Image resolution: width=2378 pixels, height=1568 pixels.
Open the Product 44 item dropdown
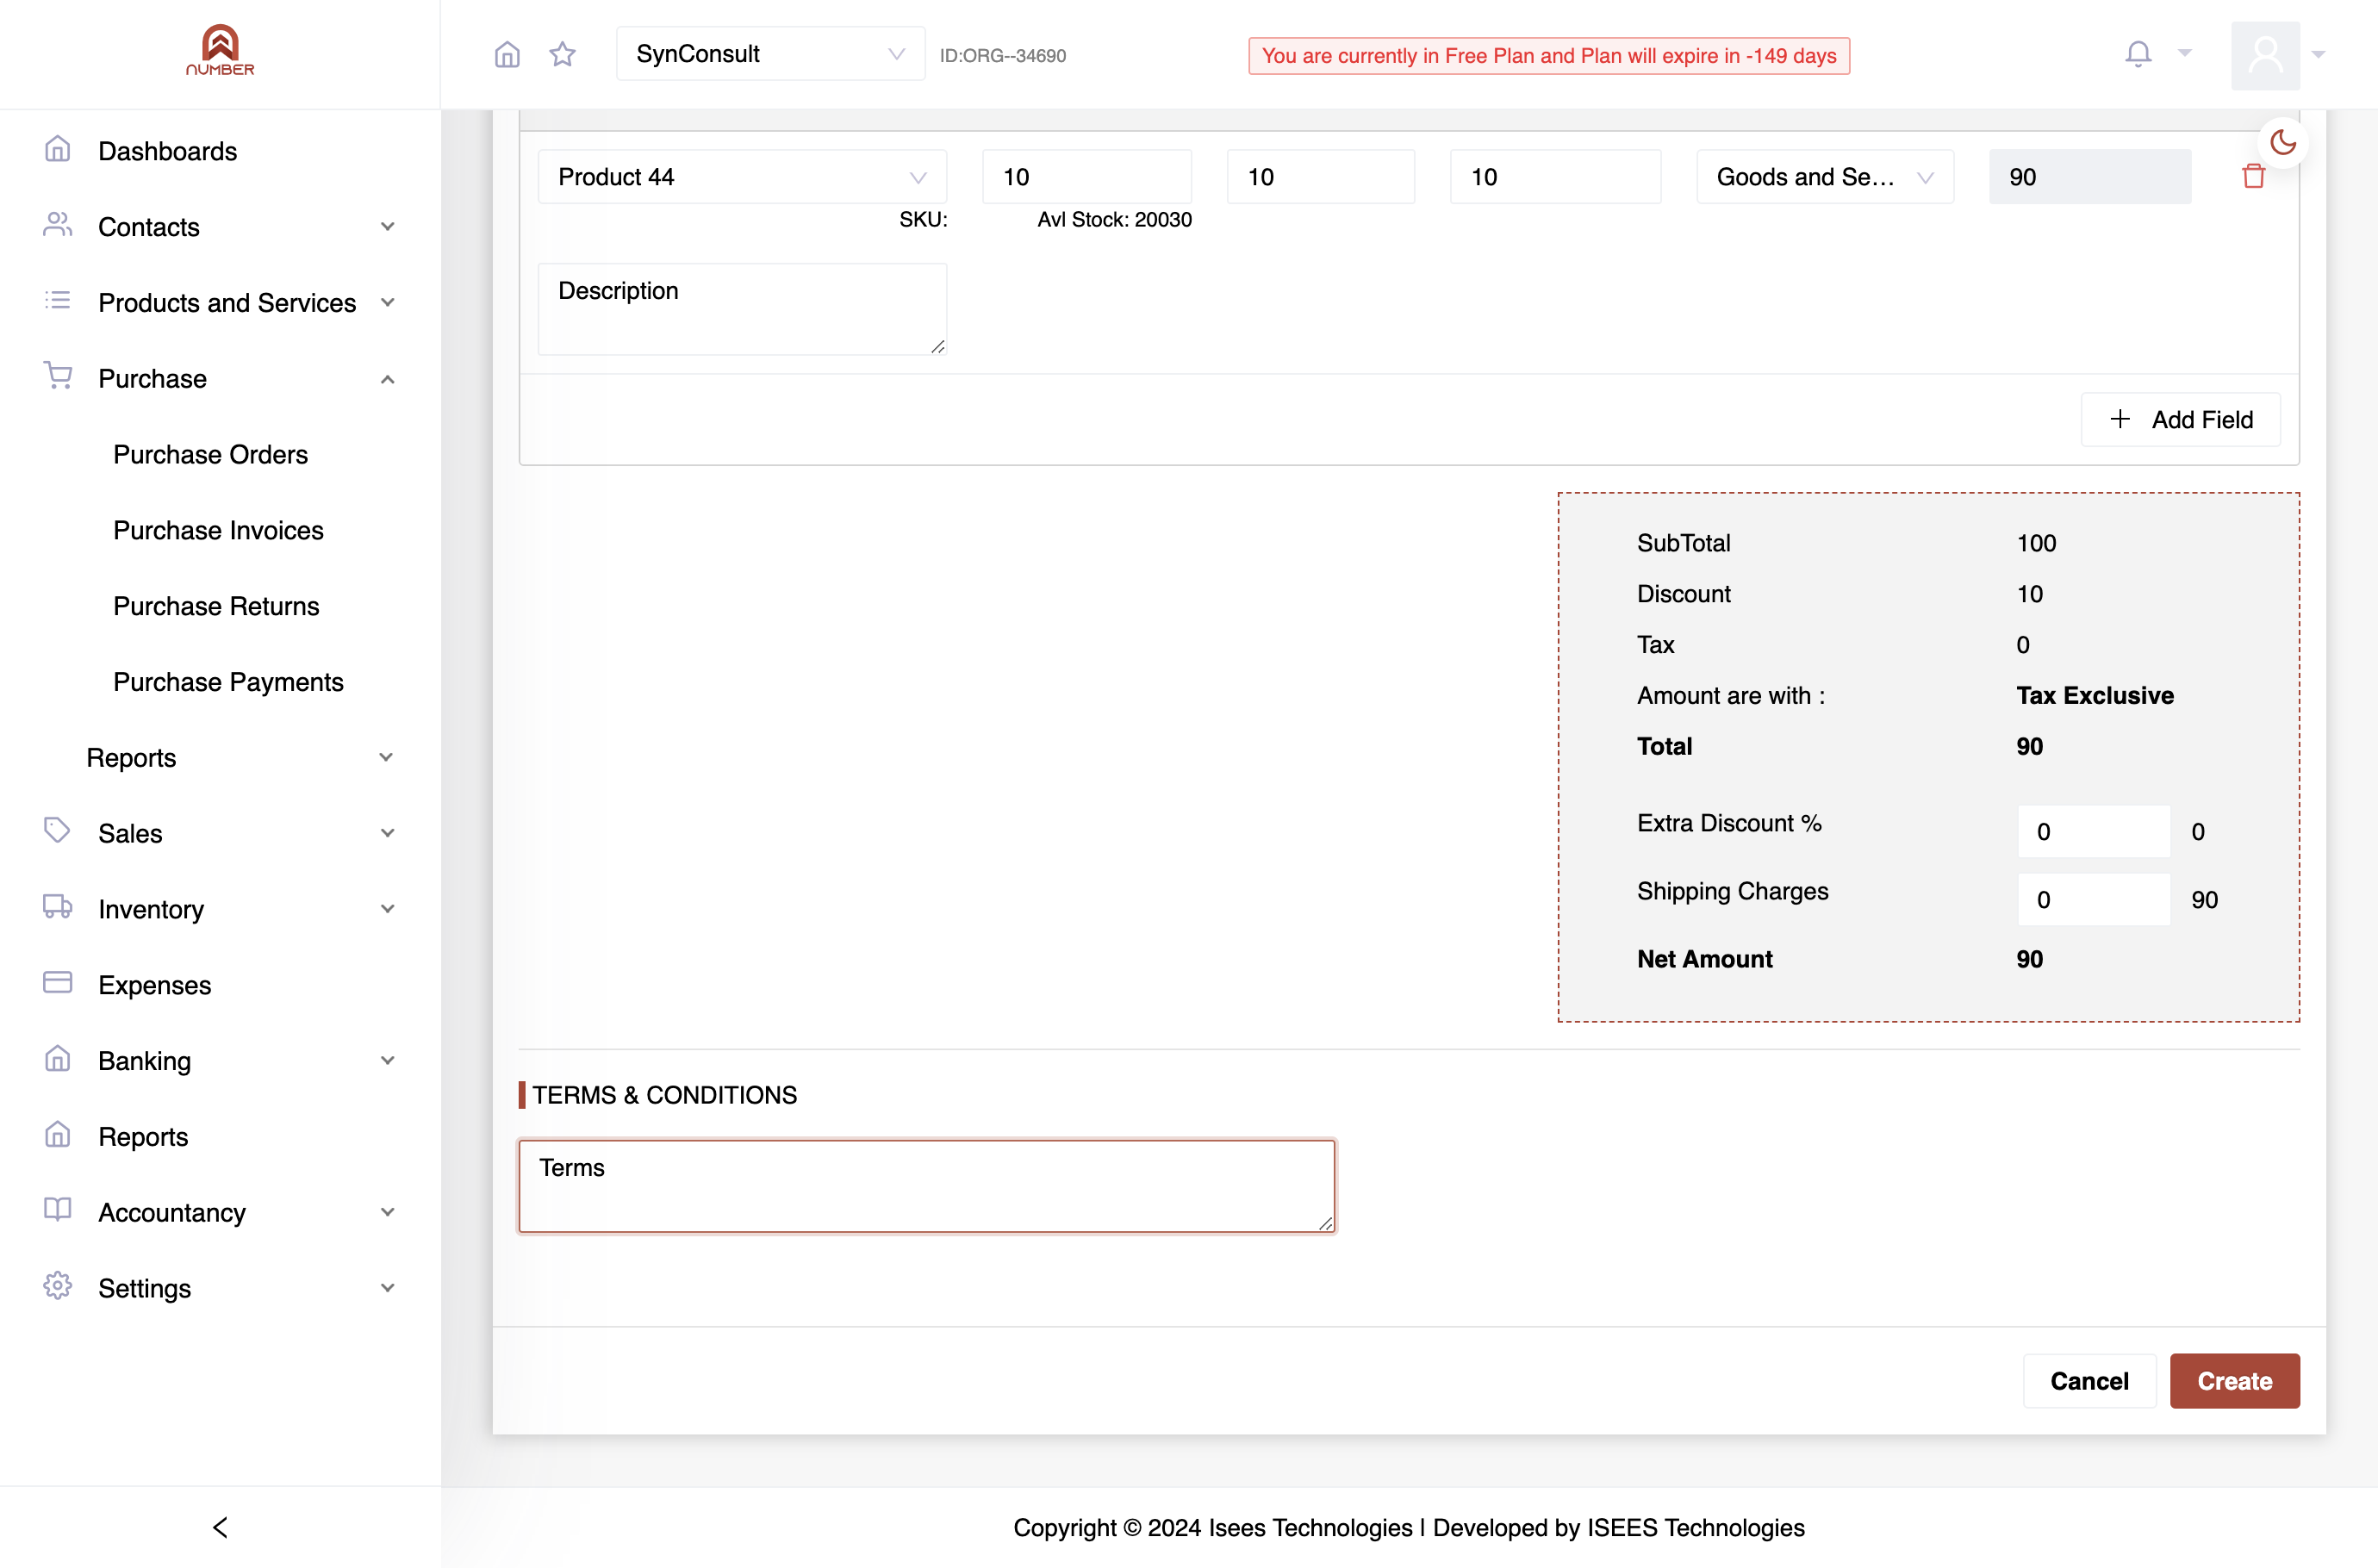click(742, 177)
